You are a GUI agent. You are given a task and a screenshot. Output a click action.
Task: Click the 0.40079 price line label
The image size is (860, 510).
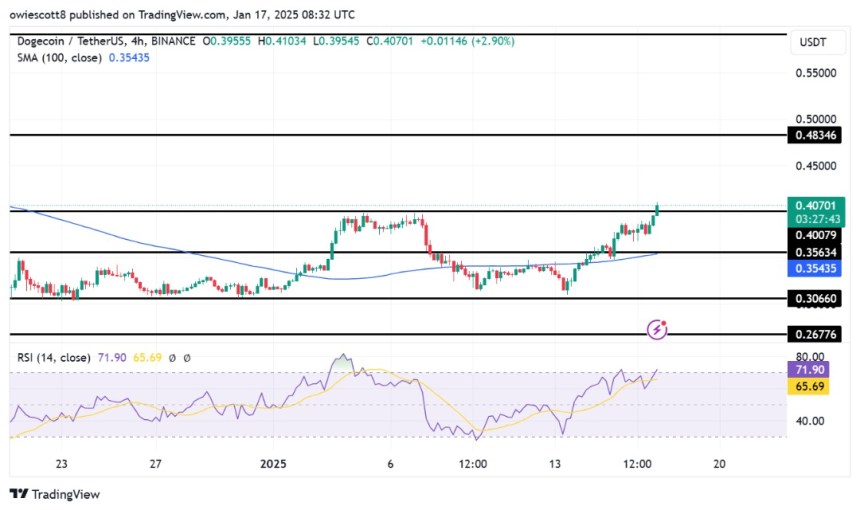[814, 235]
